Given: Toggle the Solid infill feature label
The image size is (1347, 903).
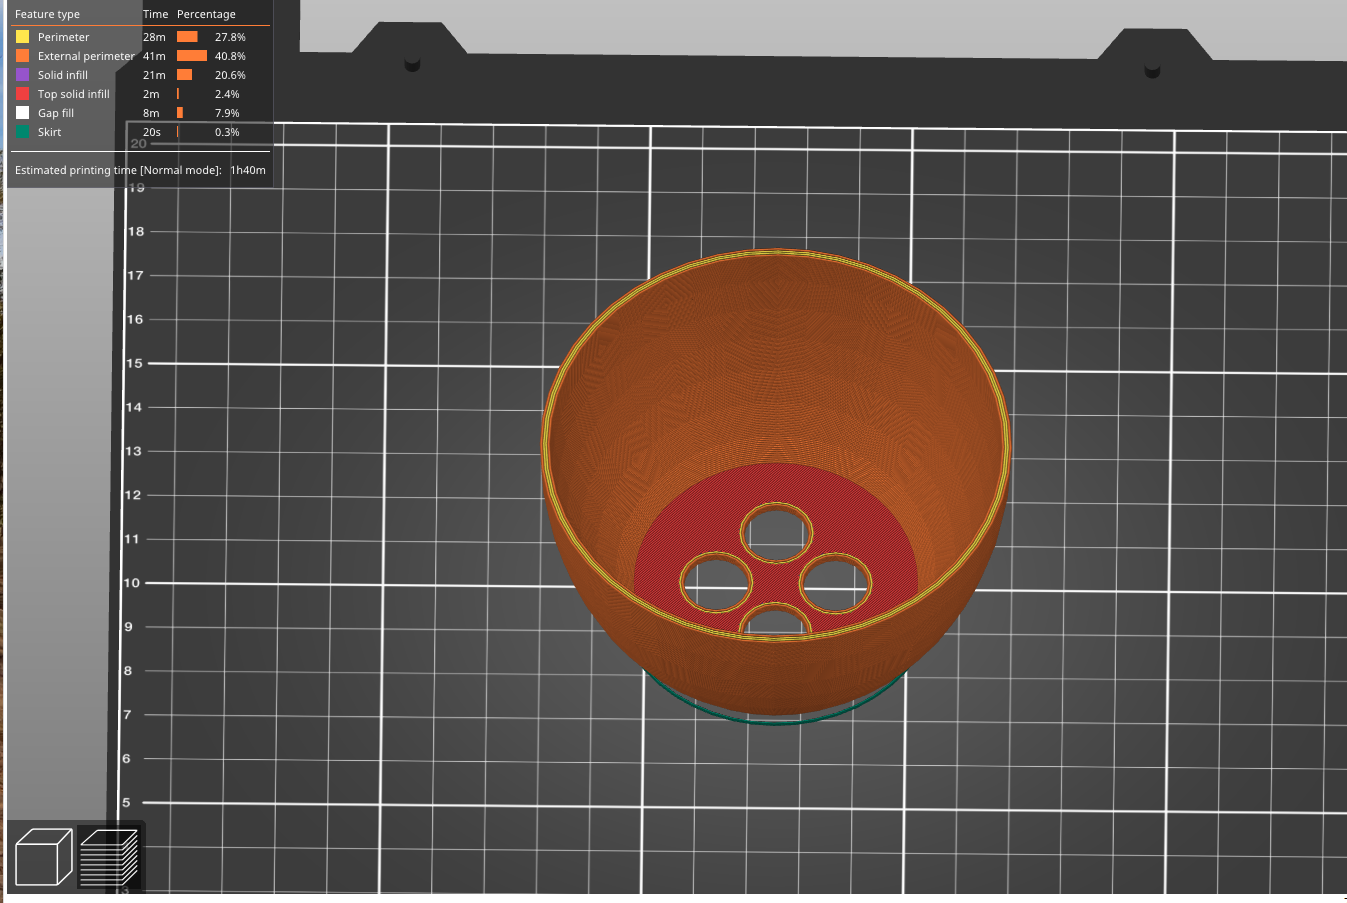Looking at the screenshot, I should pos(63,75).
